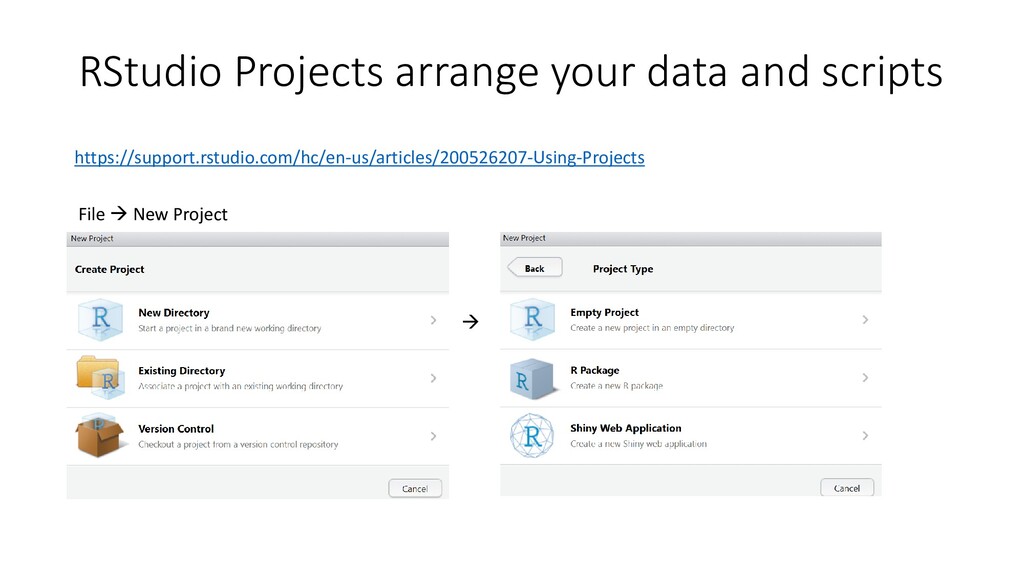This screenshot has width=1024, height=576.
Task: Click the Existing Directory folder icon
Action: click(x=99, y=377)
